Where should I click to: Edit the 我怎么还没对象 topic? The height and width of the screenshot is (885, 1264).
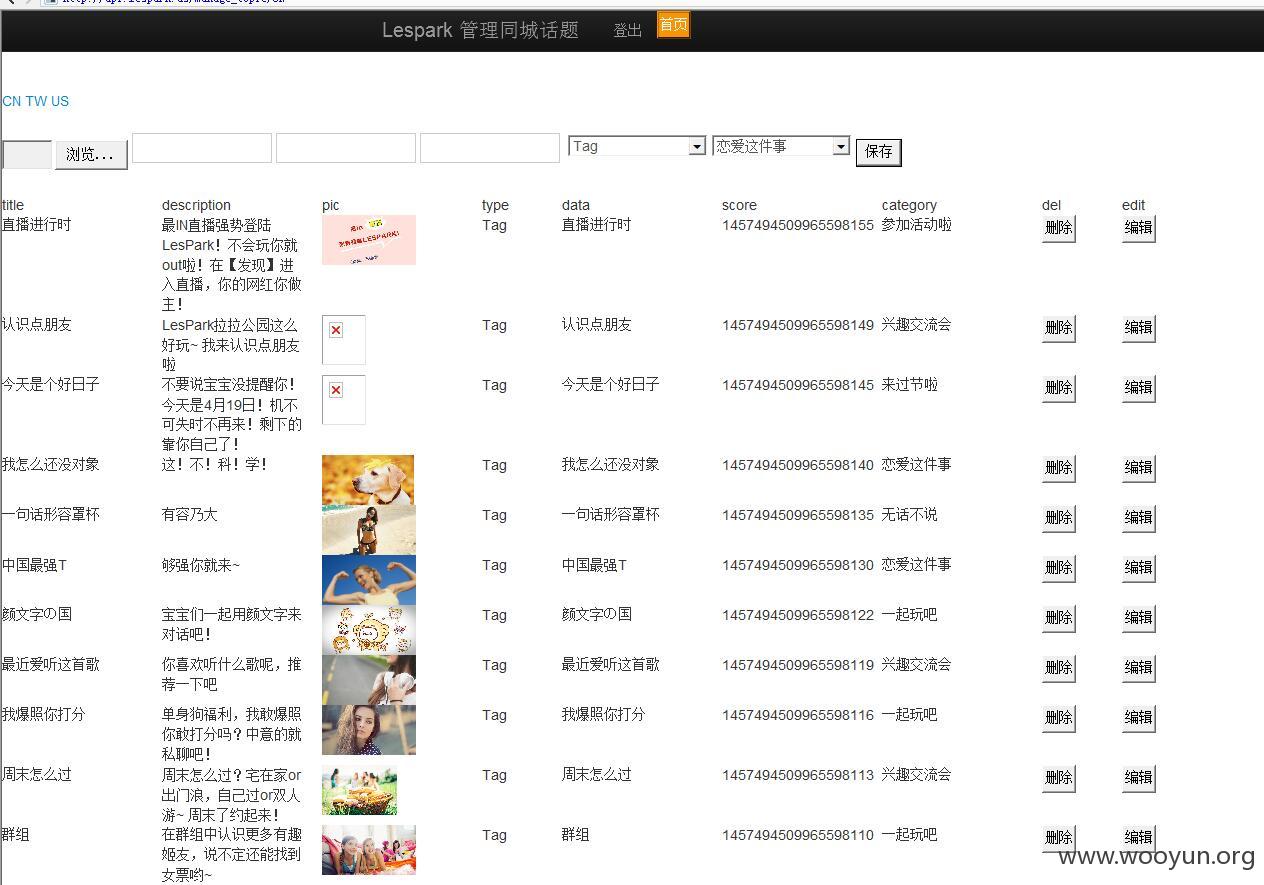pyautogui.click(x=1138, y=468)
